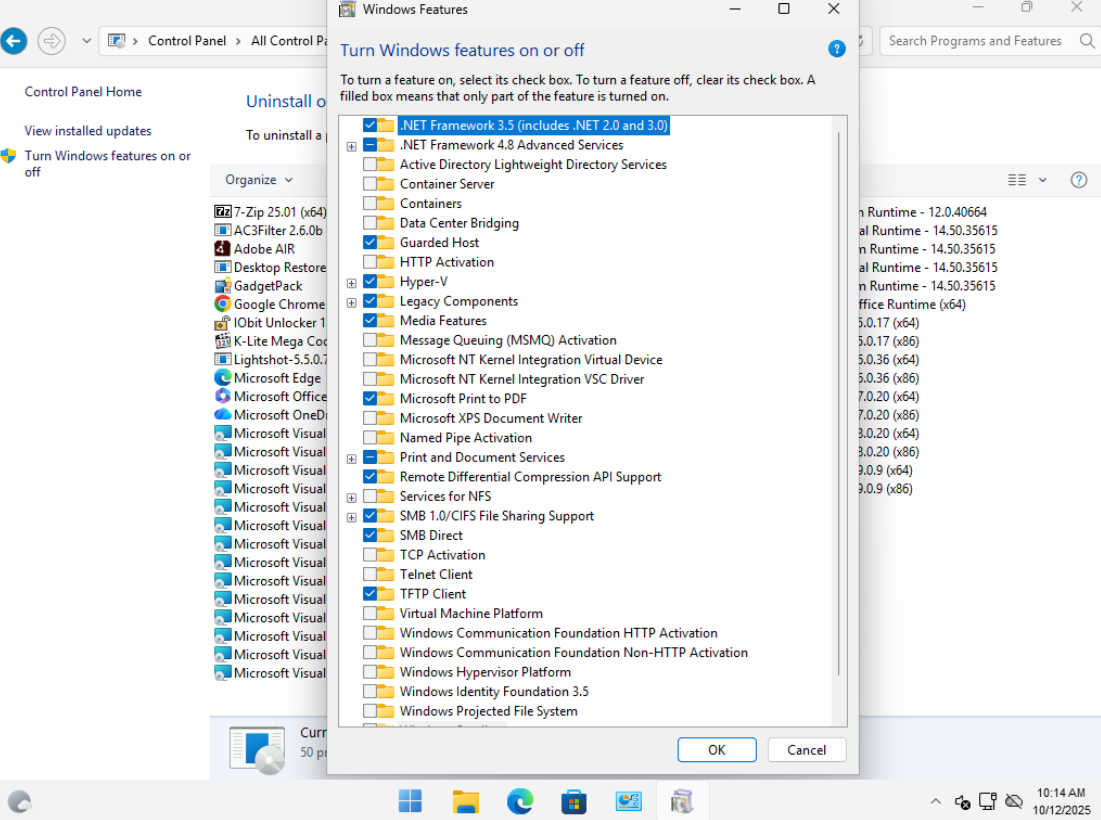Select the IObit Unlocker icon
The height and width of the screenshot is (820, 1101).
(x=223, y=322)
